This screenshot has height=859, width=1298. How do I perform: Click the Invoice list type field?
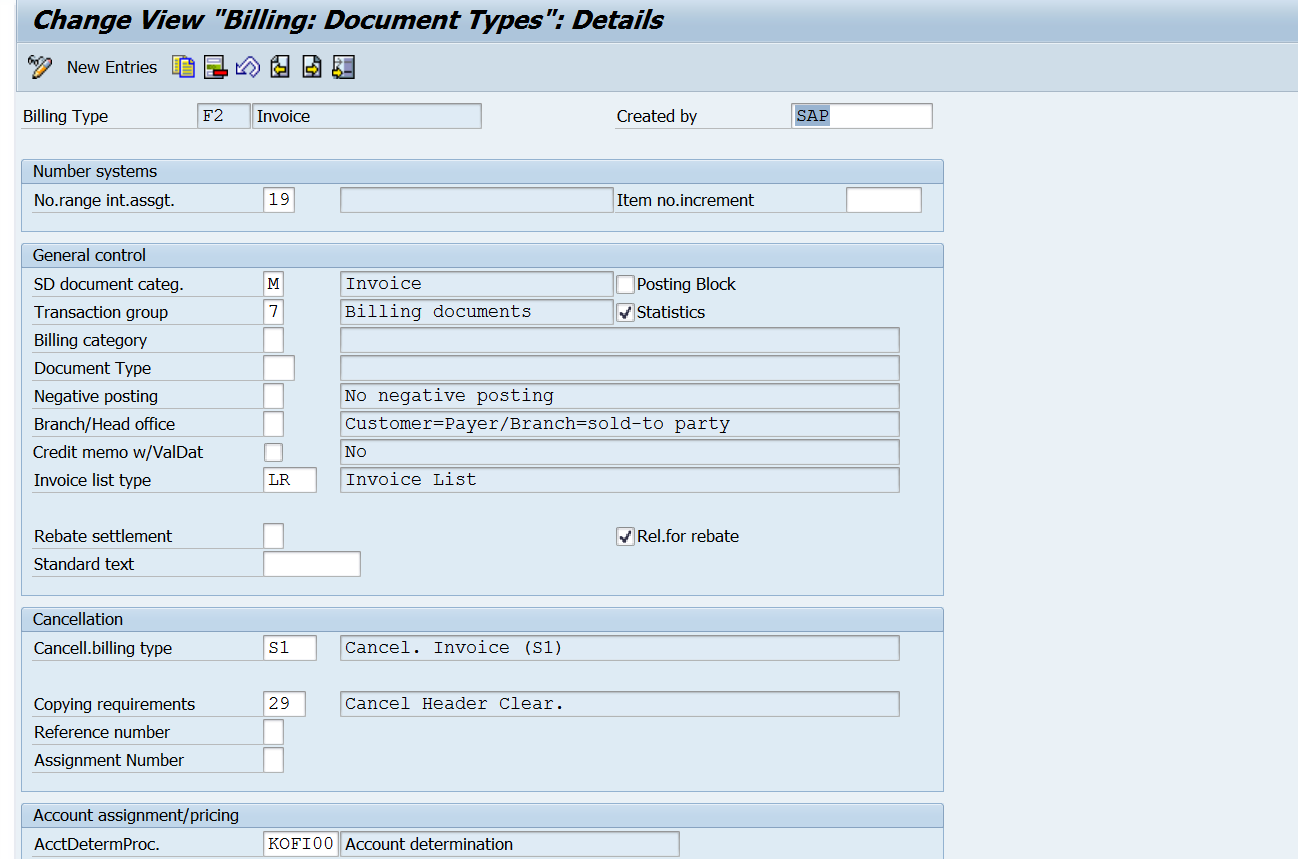point(290,480)
